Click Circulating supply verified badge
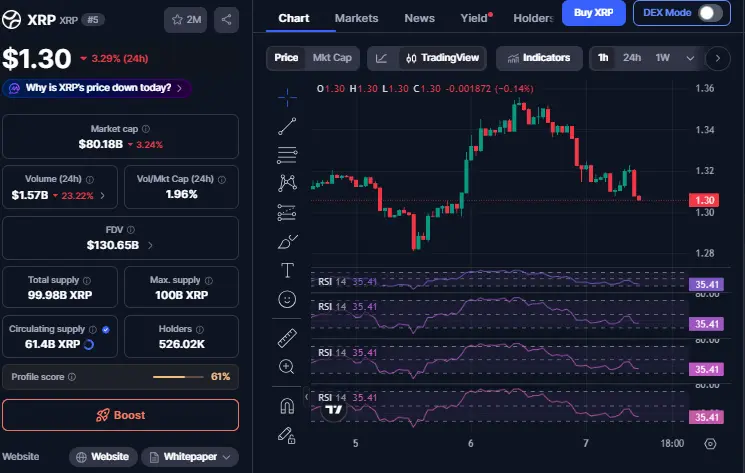The image size is (745, 473). click(106, 329)
